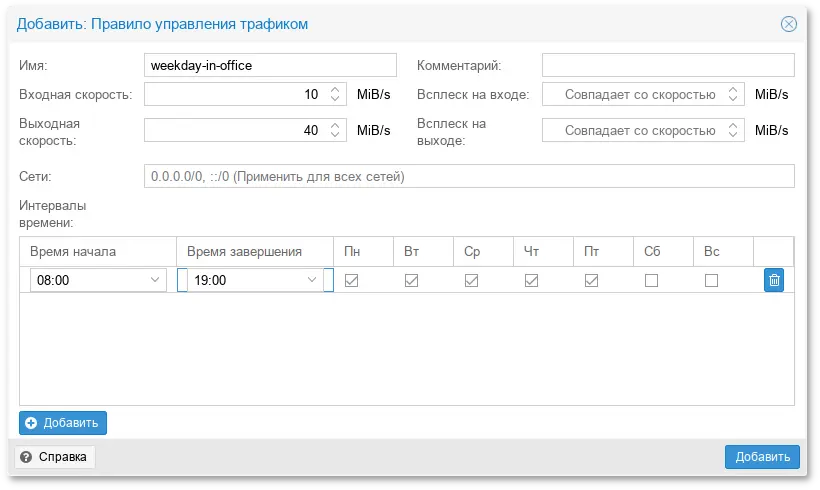Toggle the Пт (Friday) checkbox

591,280
